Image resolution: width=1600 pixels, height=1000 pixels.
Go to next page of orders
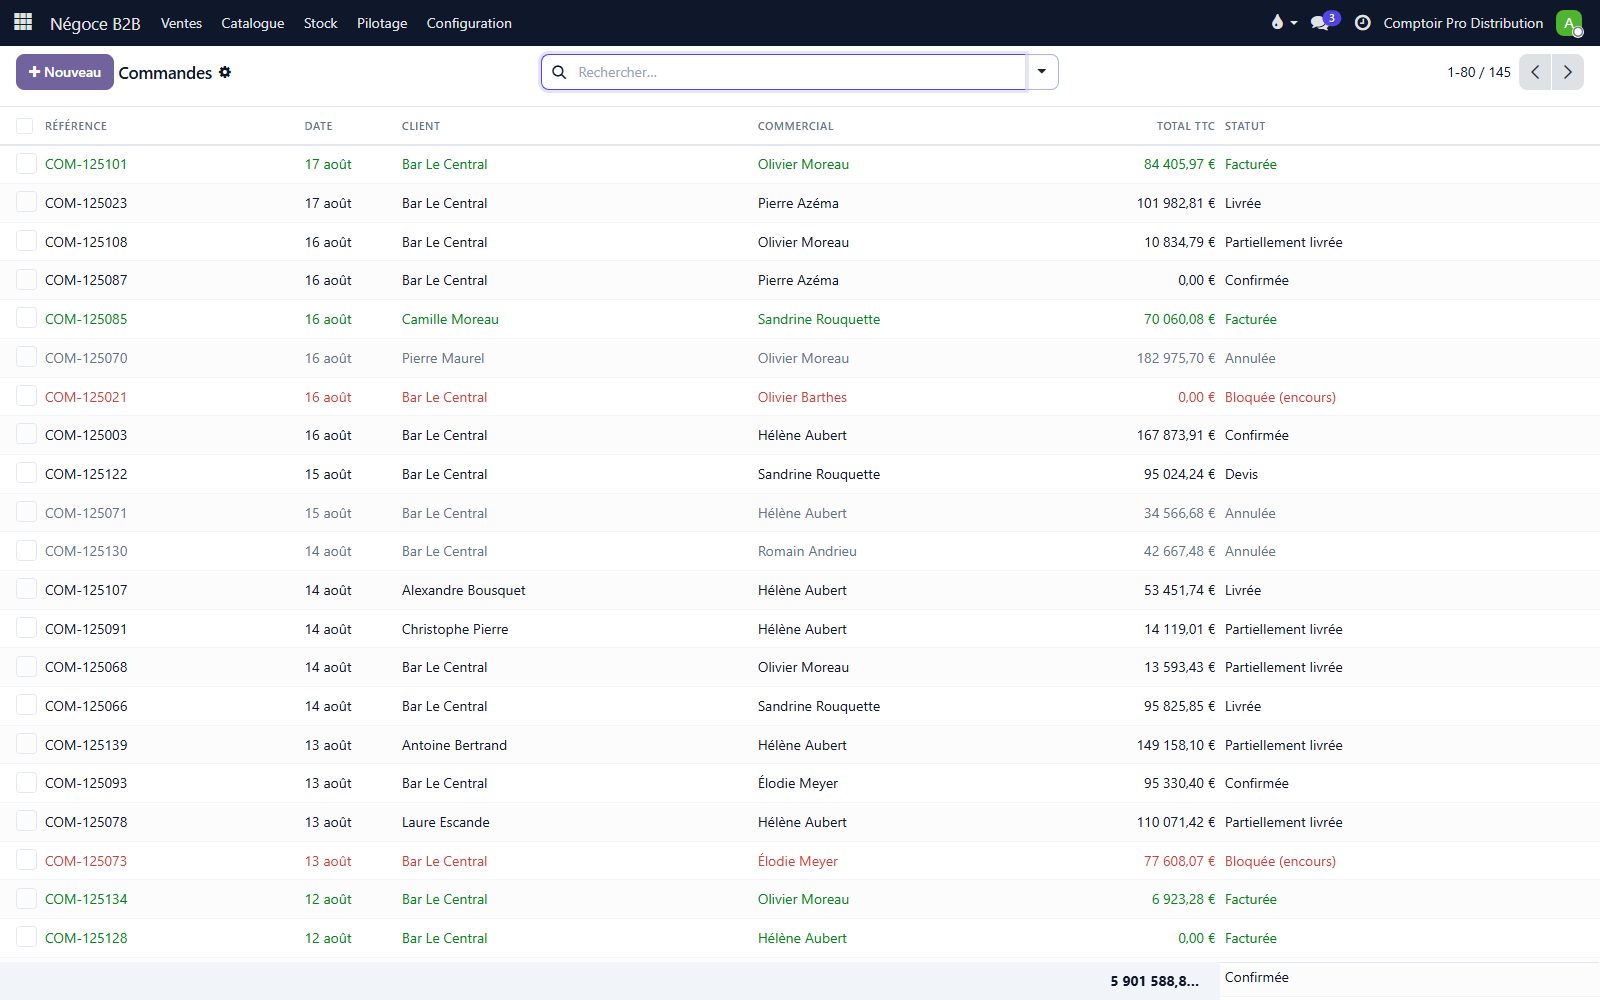1567,72
